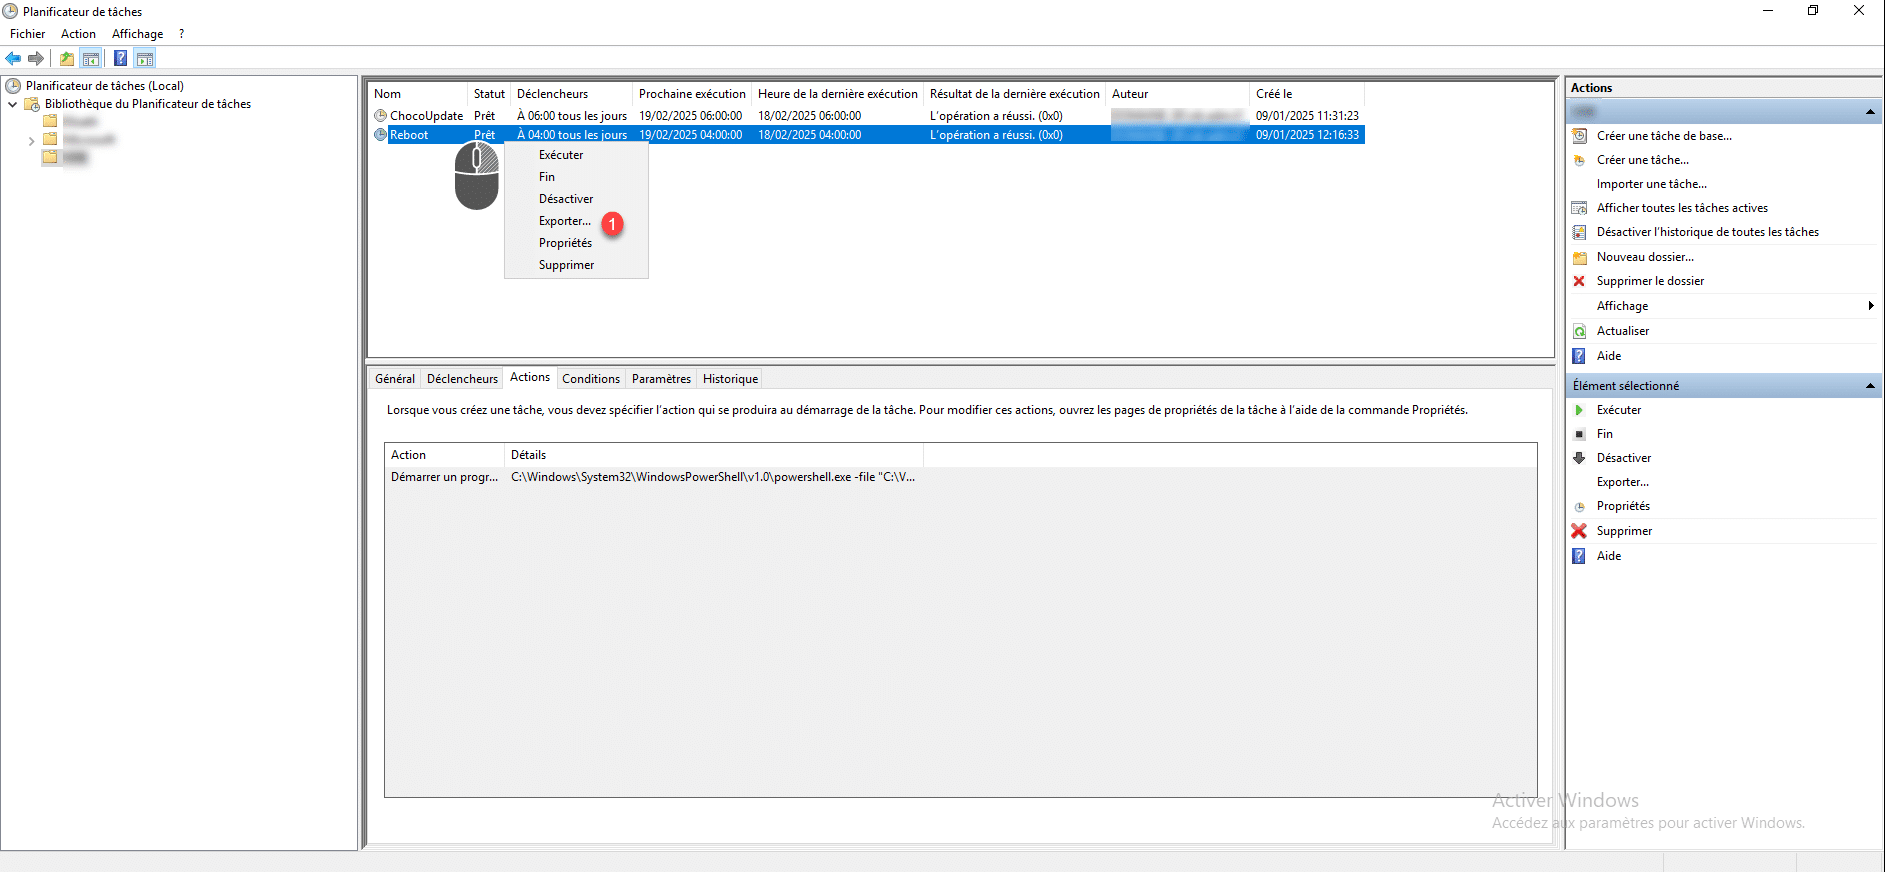The image size is (1885, 872).
Task: Click the Actualiser refresh icon
Action: (1579, 331)
